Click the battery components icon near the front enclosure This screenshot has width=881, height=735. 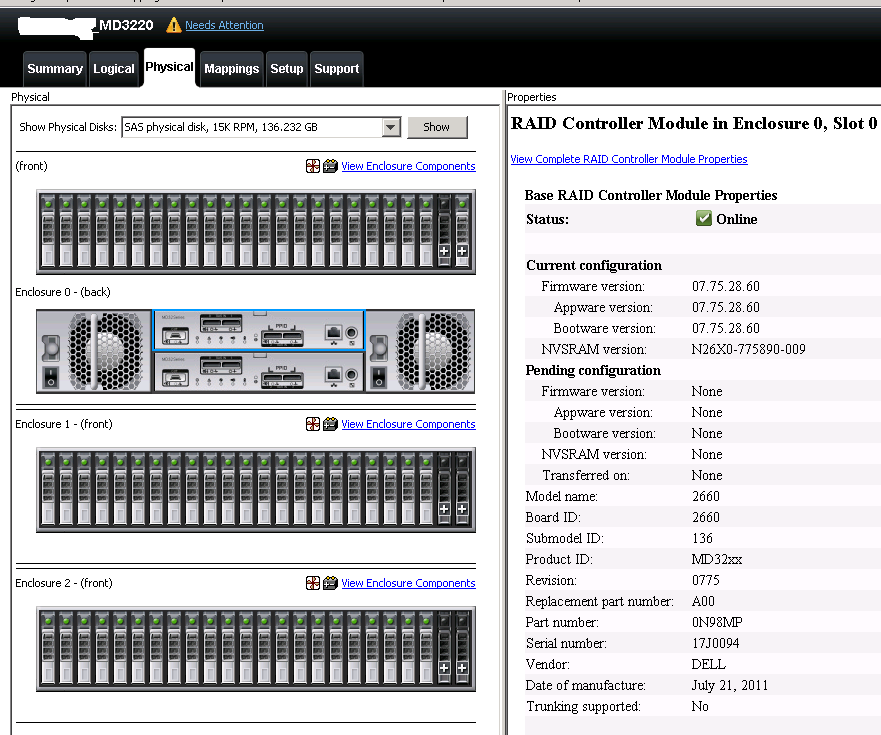coord(330,166)
